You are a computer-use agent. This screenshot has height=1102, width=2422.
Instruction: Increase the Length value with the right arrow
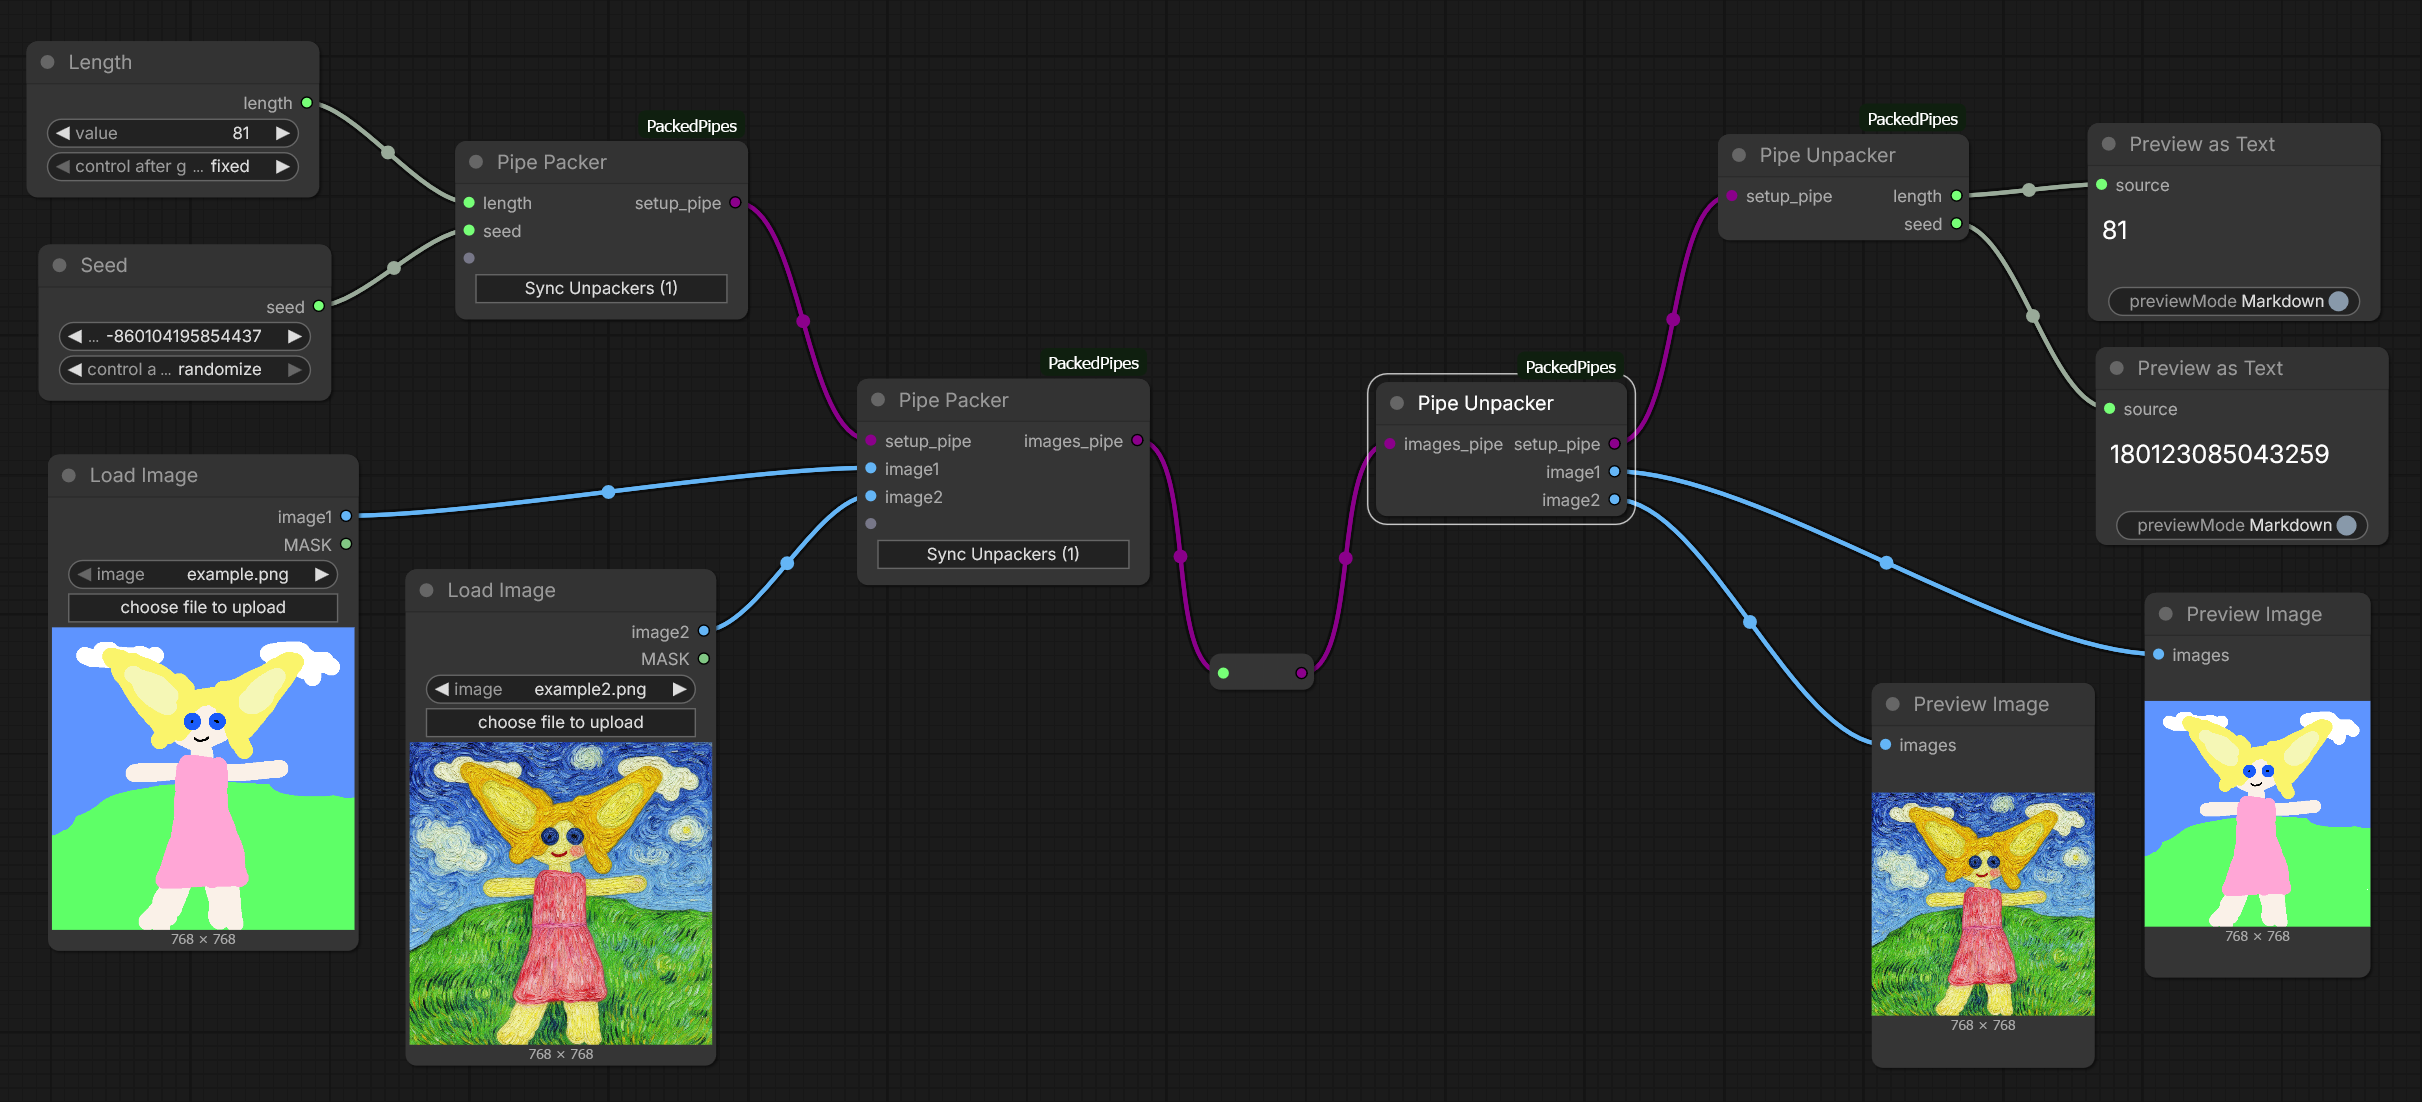pos(283,133)
